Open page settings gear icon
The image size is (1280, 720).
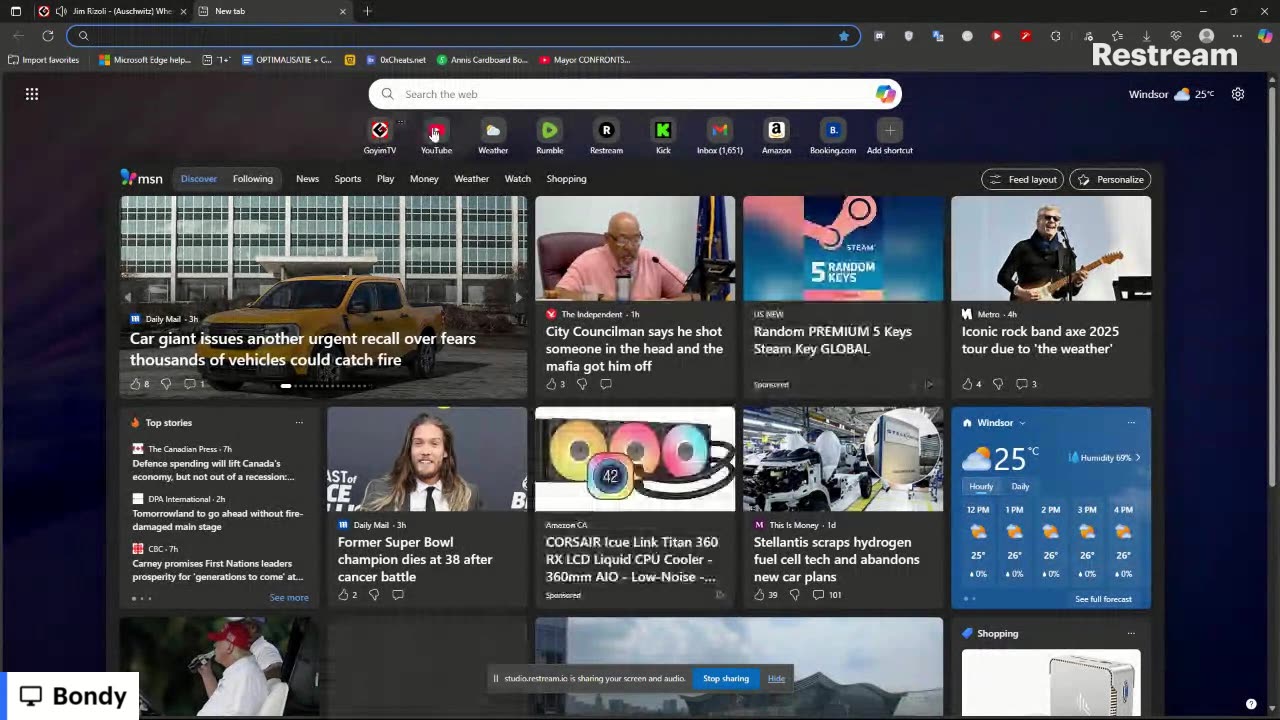point(1238,94)
